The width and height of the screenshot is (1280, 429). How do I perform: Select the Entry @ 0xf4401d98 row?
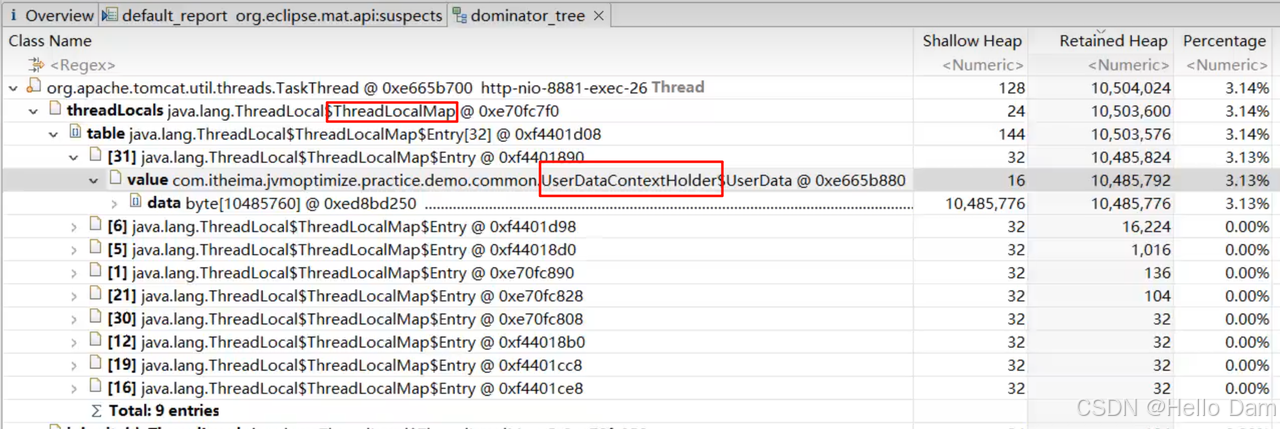[640, 226]
